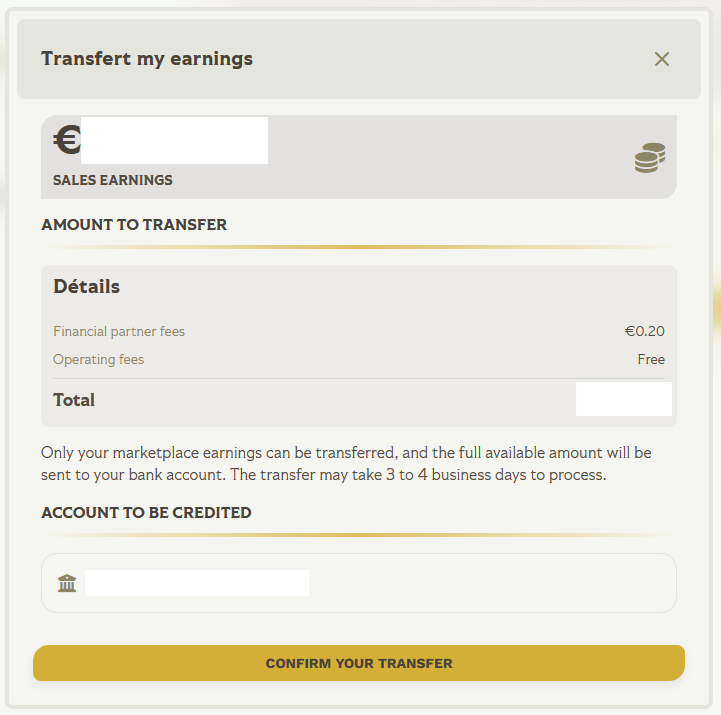Click the Détails section heading

87,287
